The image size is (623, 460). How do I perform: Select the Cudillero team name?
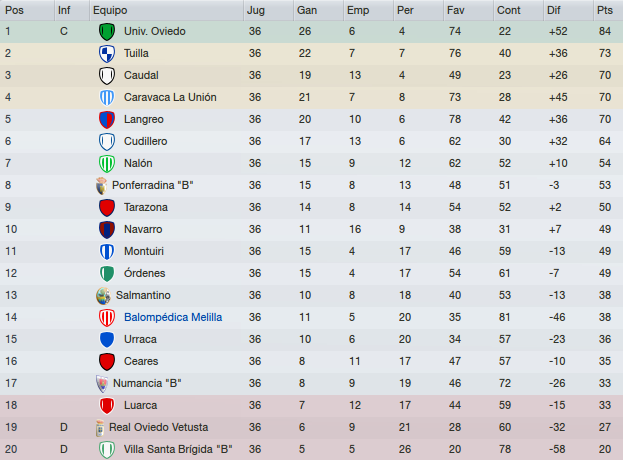[145, 141]
